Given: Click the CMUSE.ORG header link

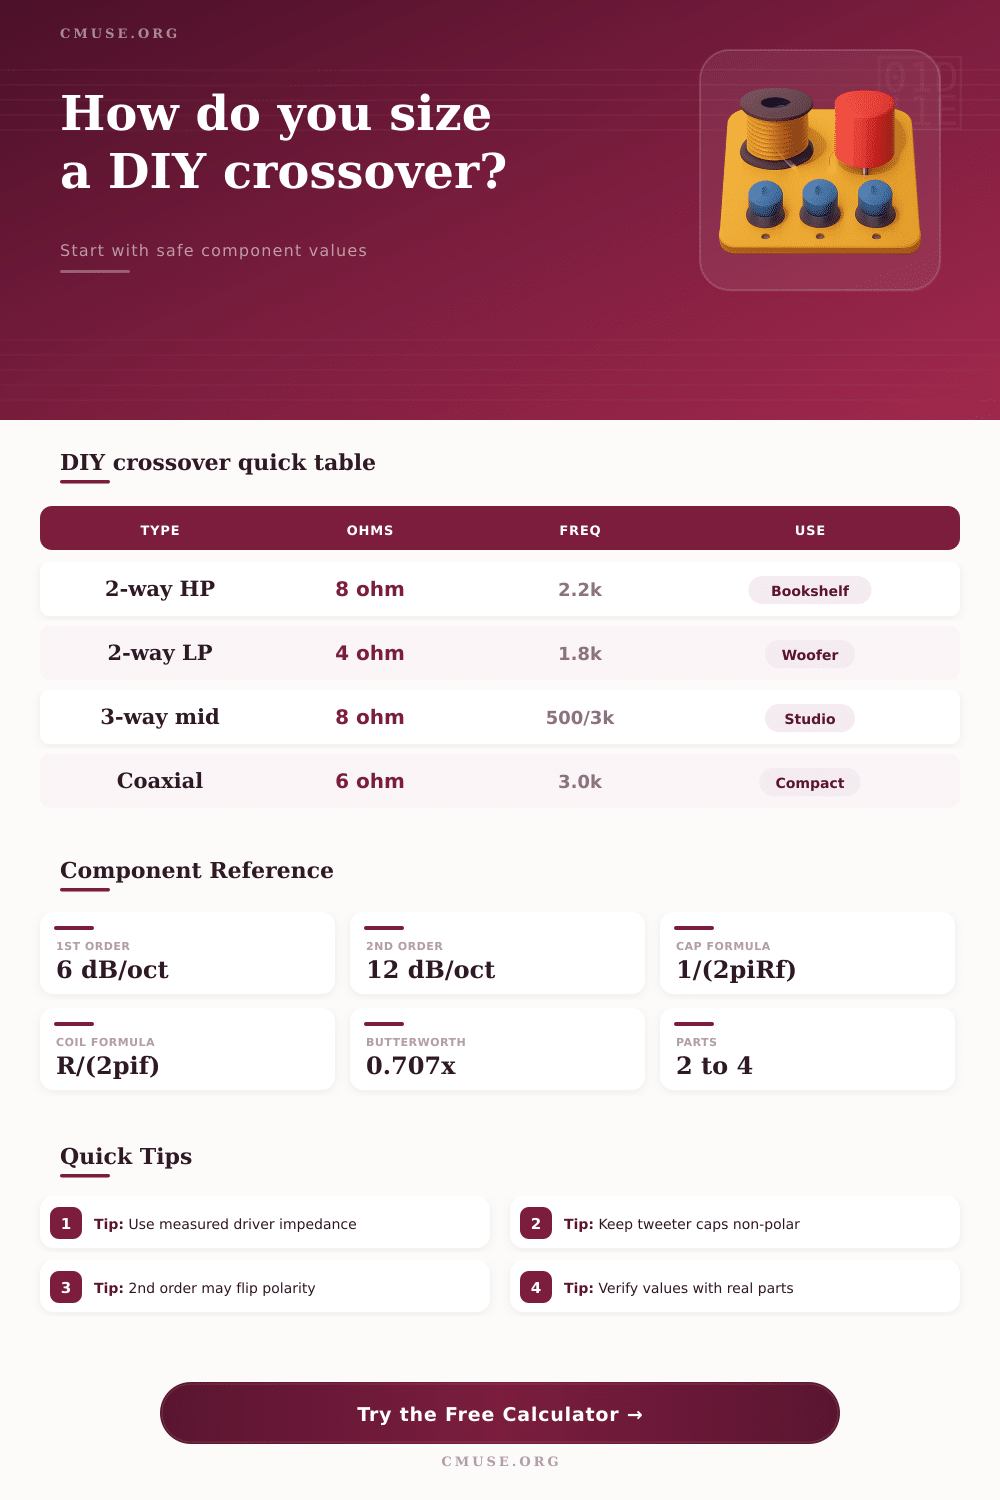Looking at the screenshot, I should coord(119,33).
